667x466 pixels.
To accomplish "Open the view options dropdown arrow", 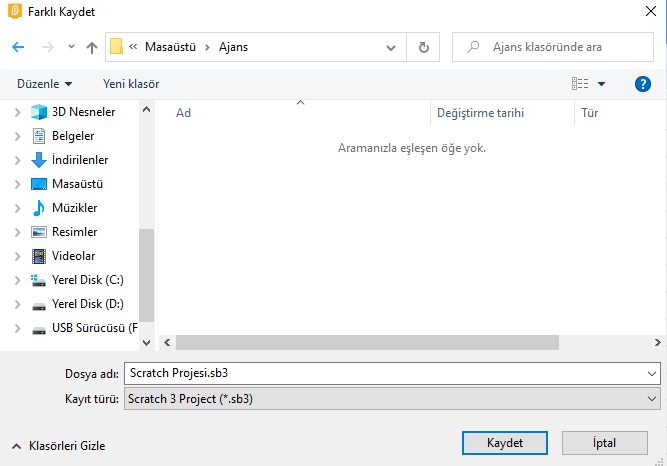I will coord(601,84).
